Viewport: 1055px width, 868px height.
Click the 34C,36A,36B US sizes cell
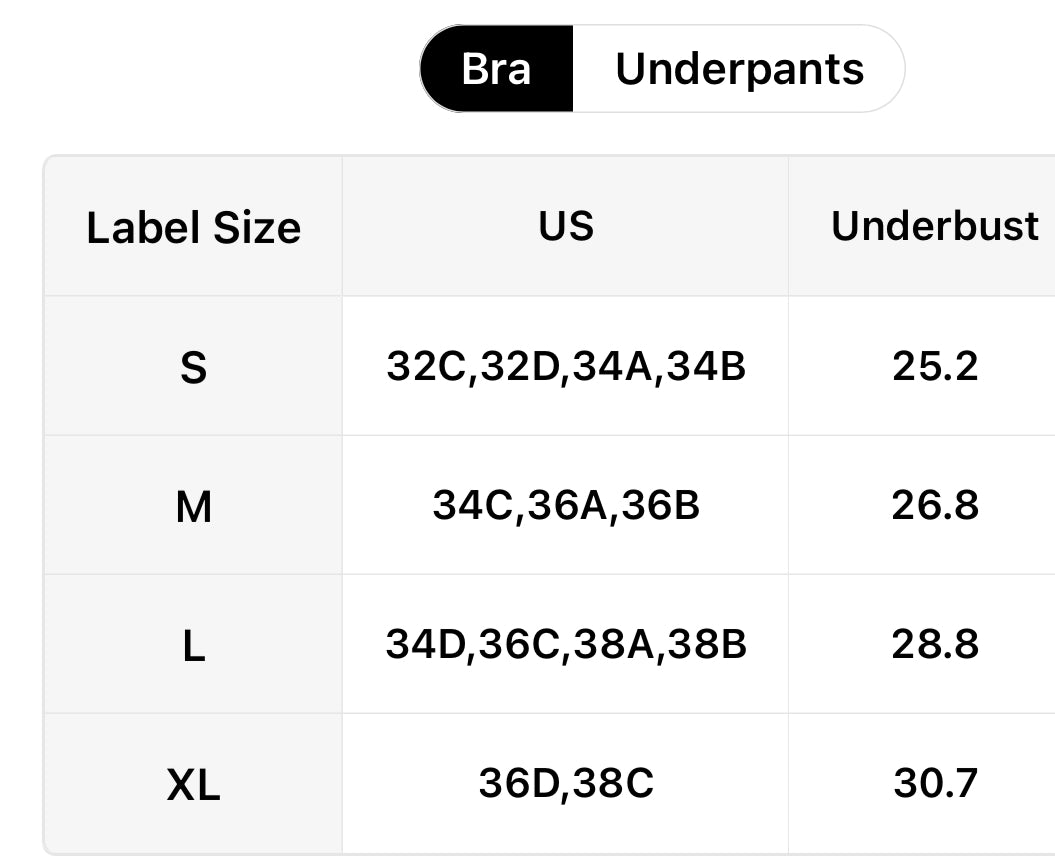click(566, 506)
